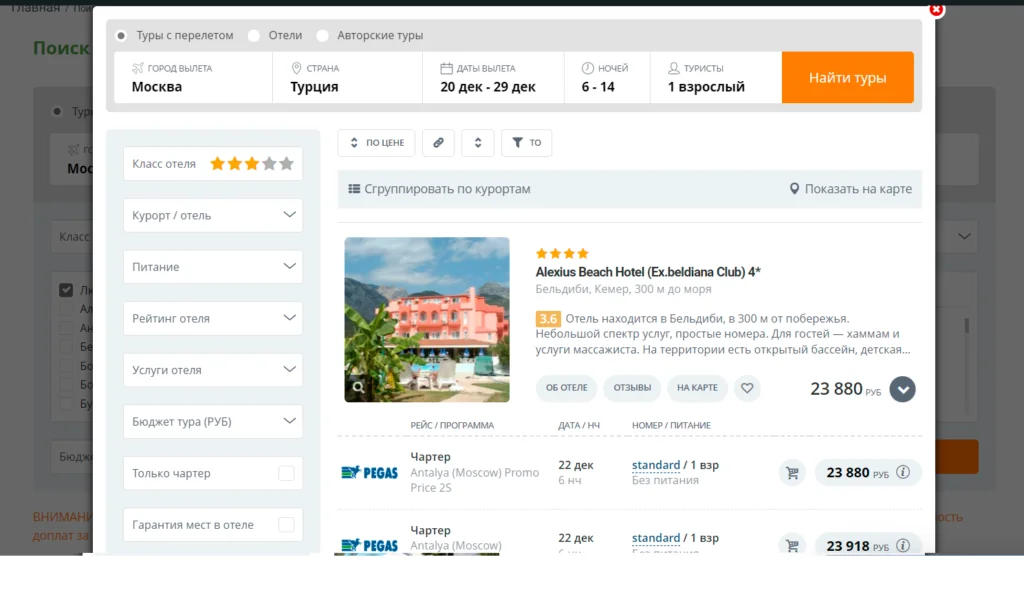The image size is (1024, 599).
Task: Click background page dropdown chevron at right
Action: tap(964, 236)
